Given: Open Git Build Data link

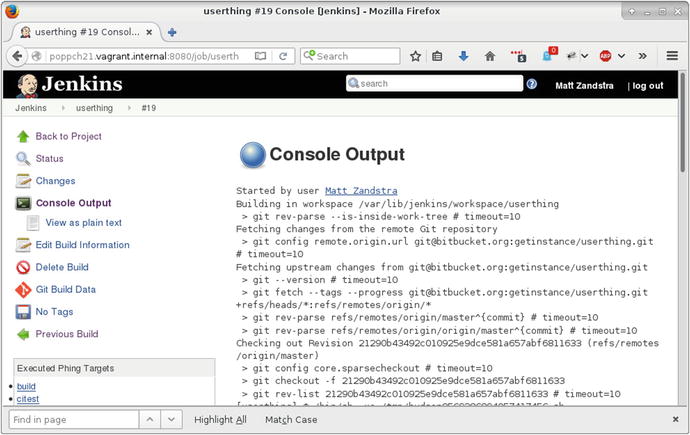Looking at the screenshot, I should 66,289.
